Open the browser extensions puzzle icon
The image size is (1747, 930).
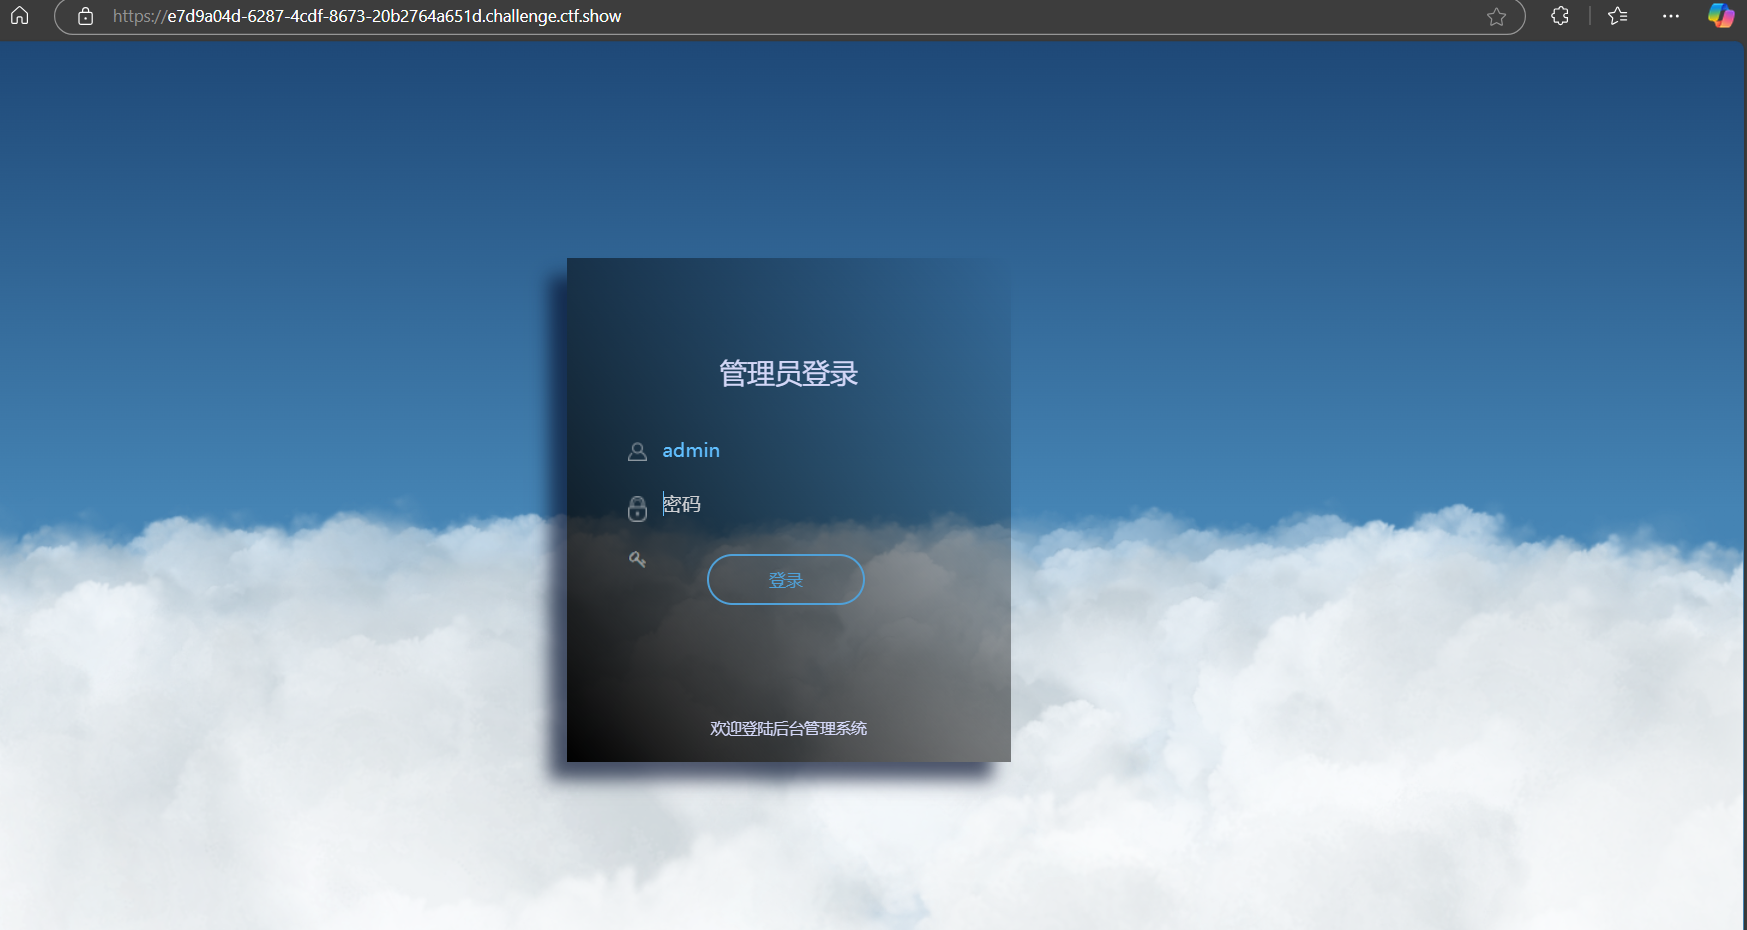click(1560, 16)
